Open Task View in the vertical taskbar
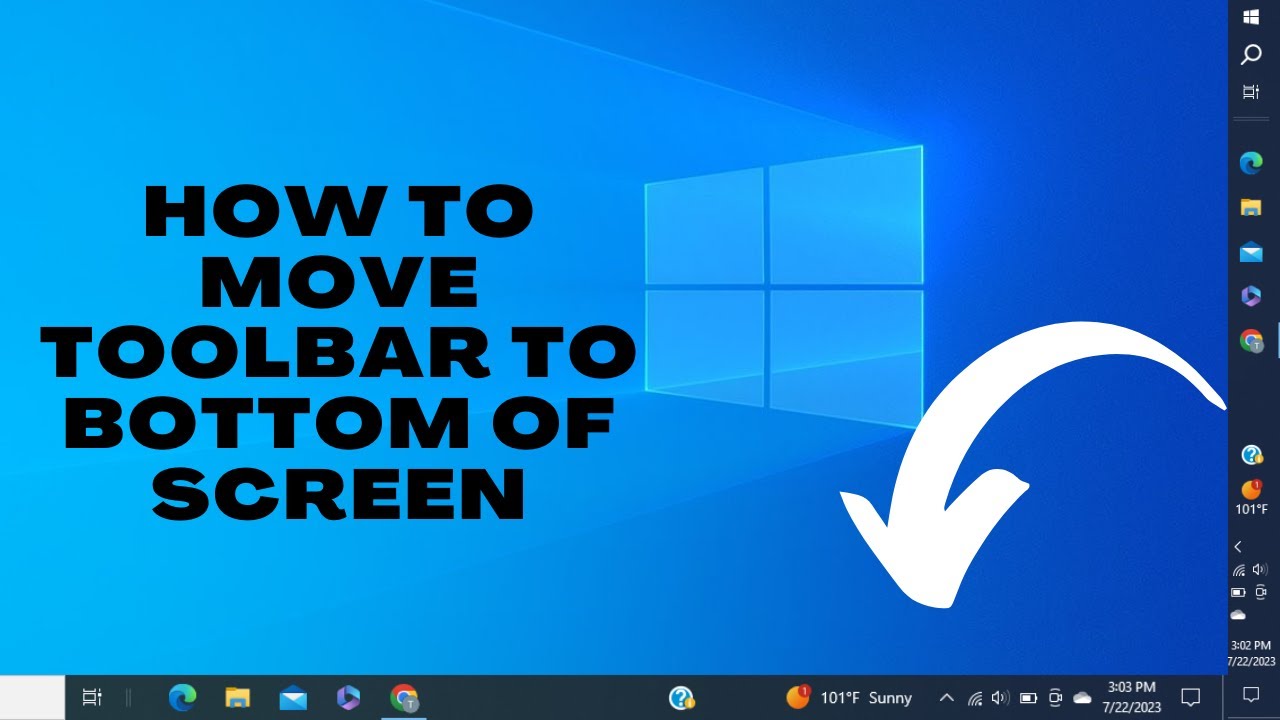1280x720 pixels. point(1251,92)
